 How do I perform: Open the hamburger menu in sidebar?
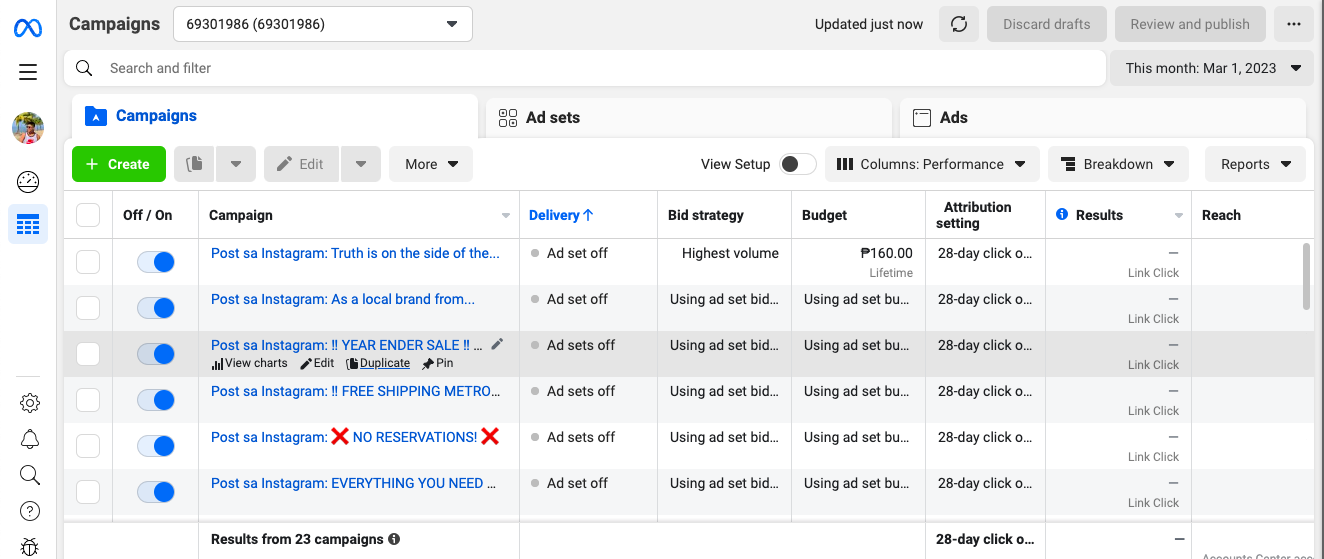(x=28, y=72)
